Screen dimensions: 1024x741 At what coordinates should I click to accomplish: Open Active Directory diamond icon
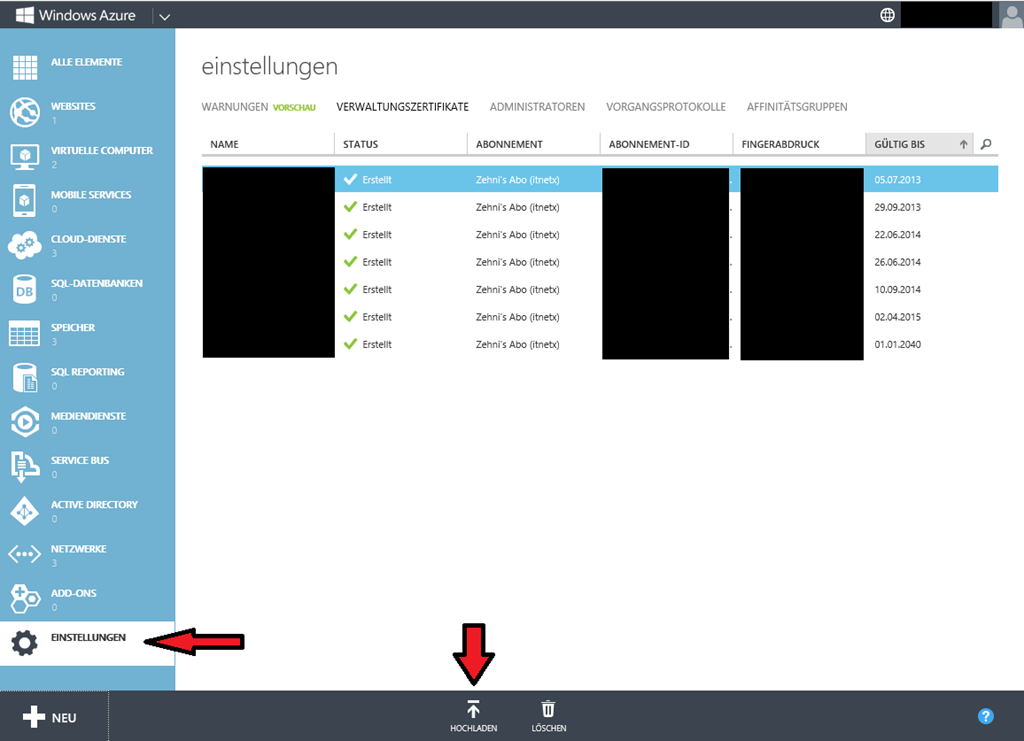[x=24, y=510]
